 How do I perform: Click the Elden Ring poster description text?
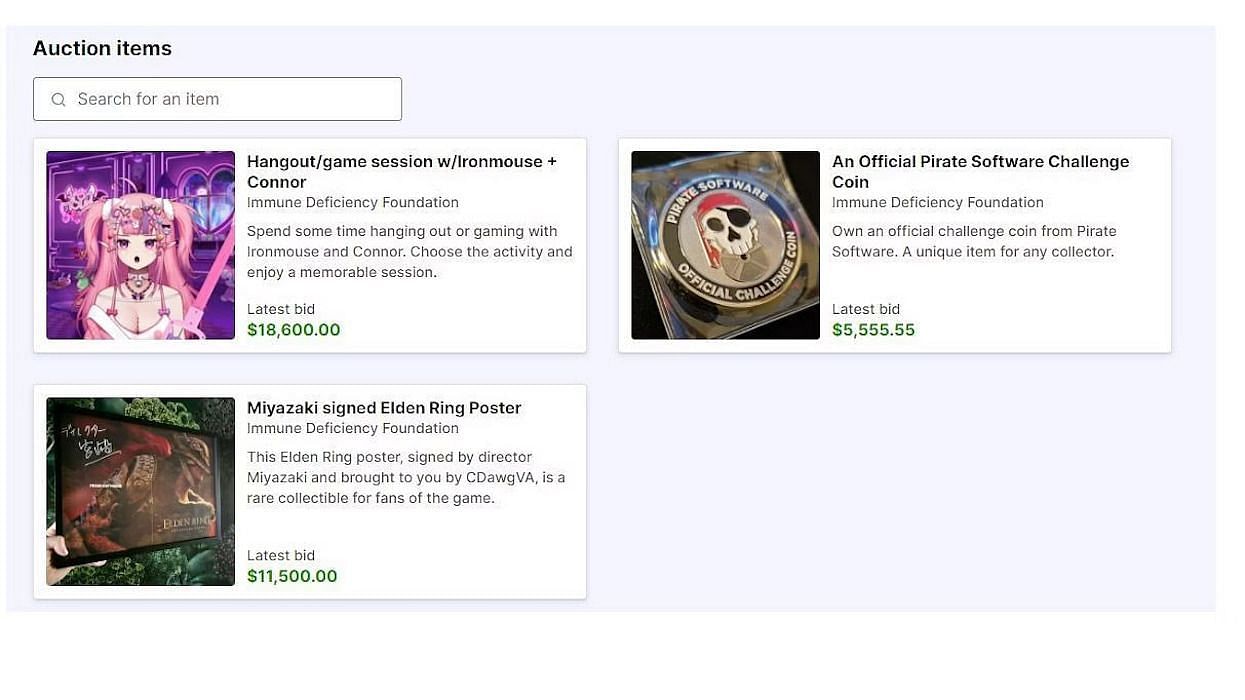click(405, 477)
